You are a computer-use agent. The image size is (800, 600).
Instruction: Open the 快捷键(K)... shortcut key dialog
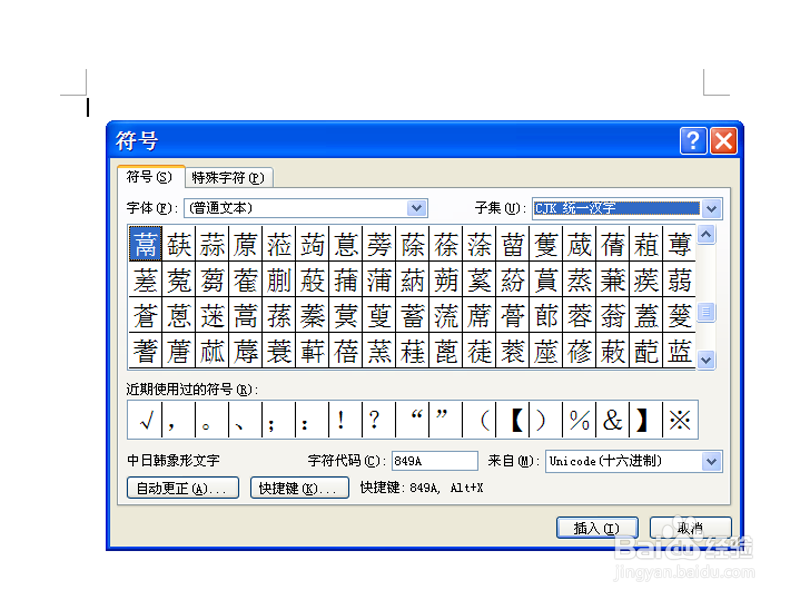299,488
